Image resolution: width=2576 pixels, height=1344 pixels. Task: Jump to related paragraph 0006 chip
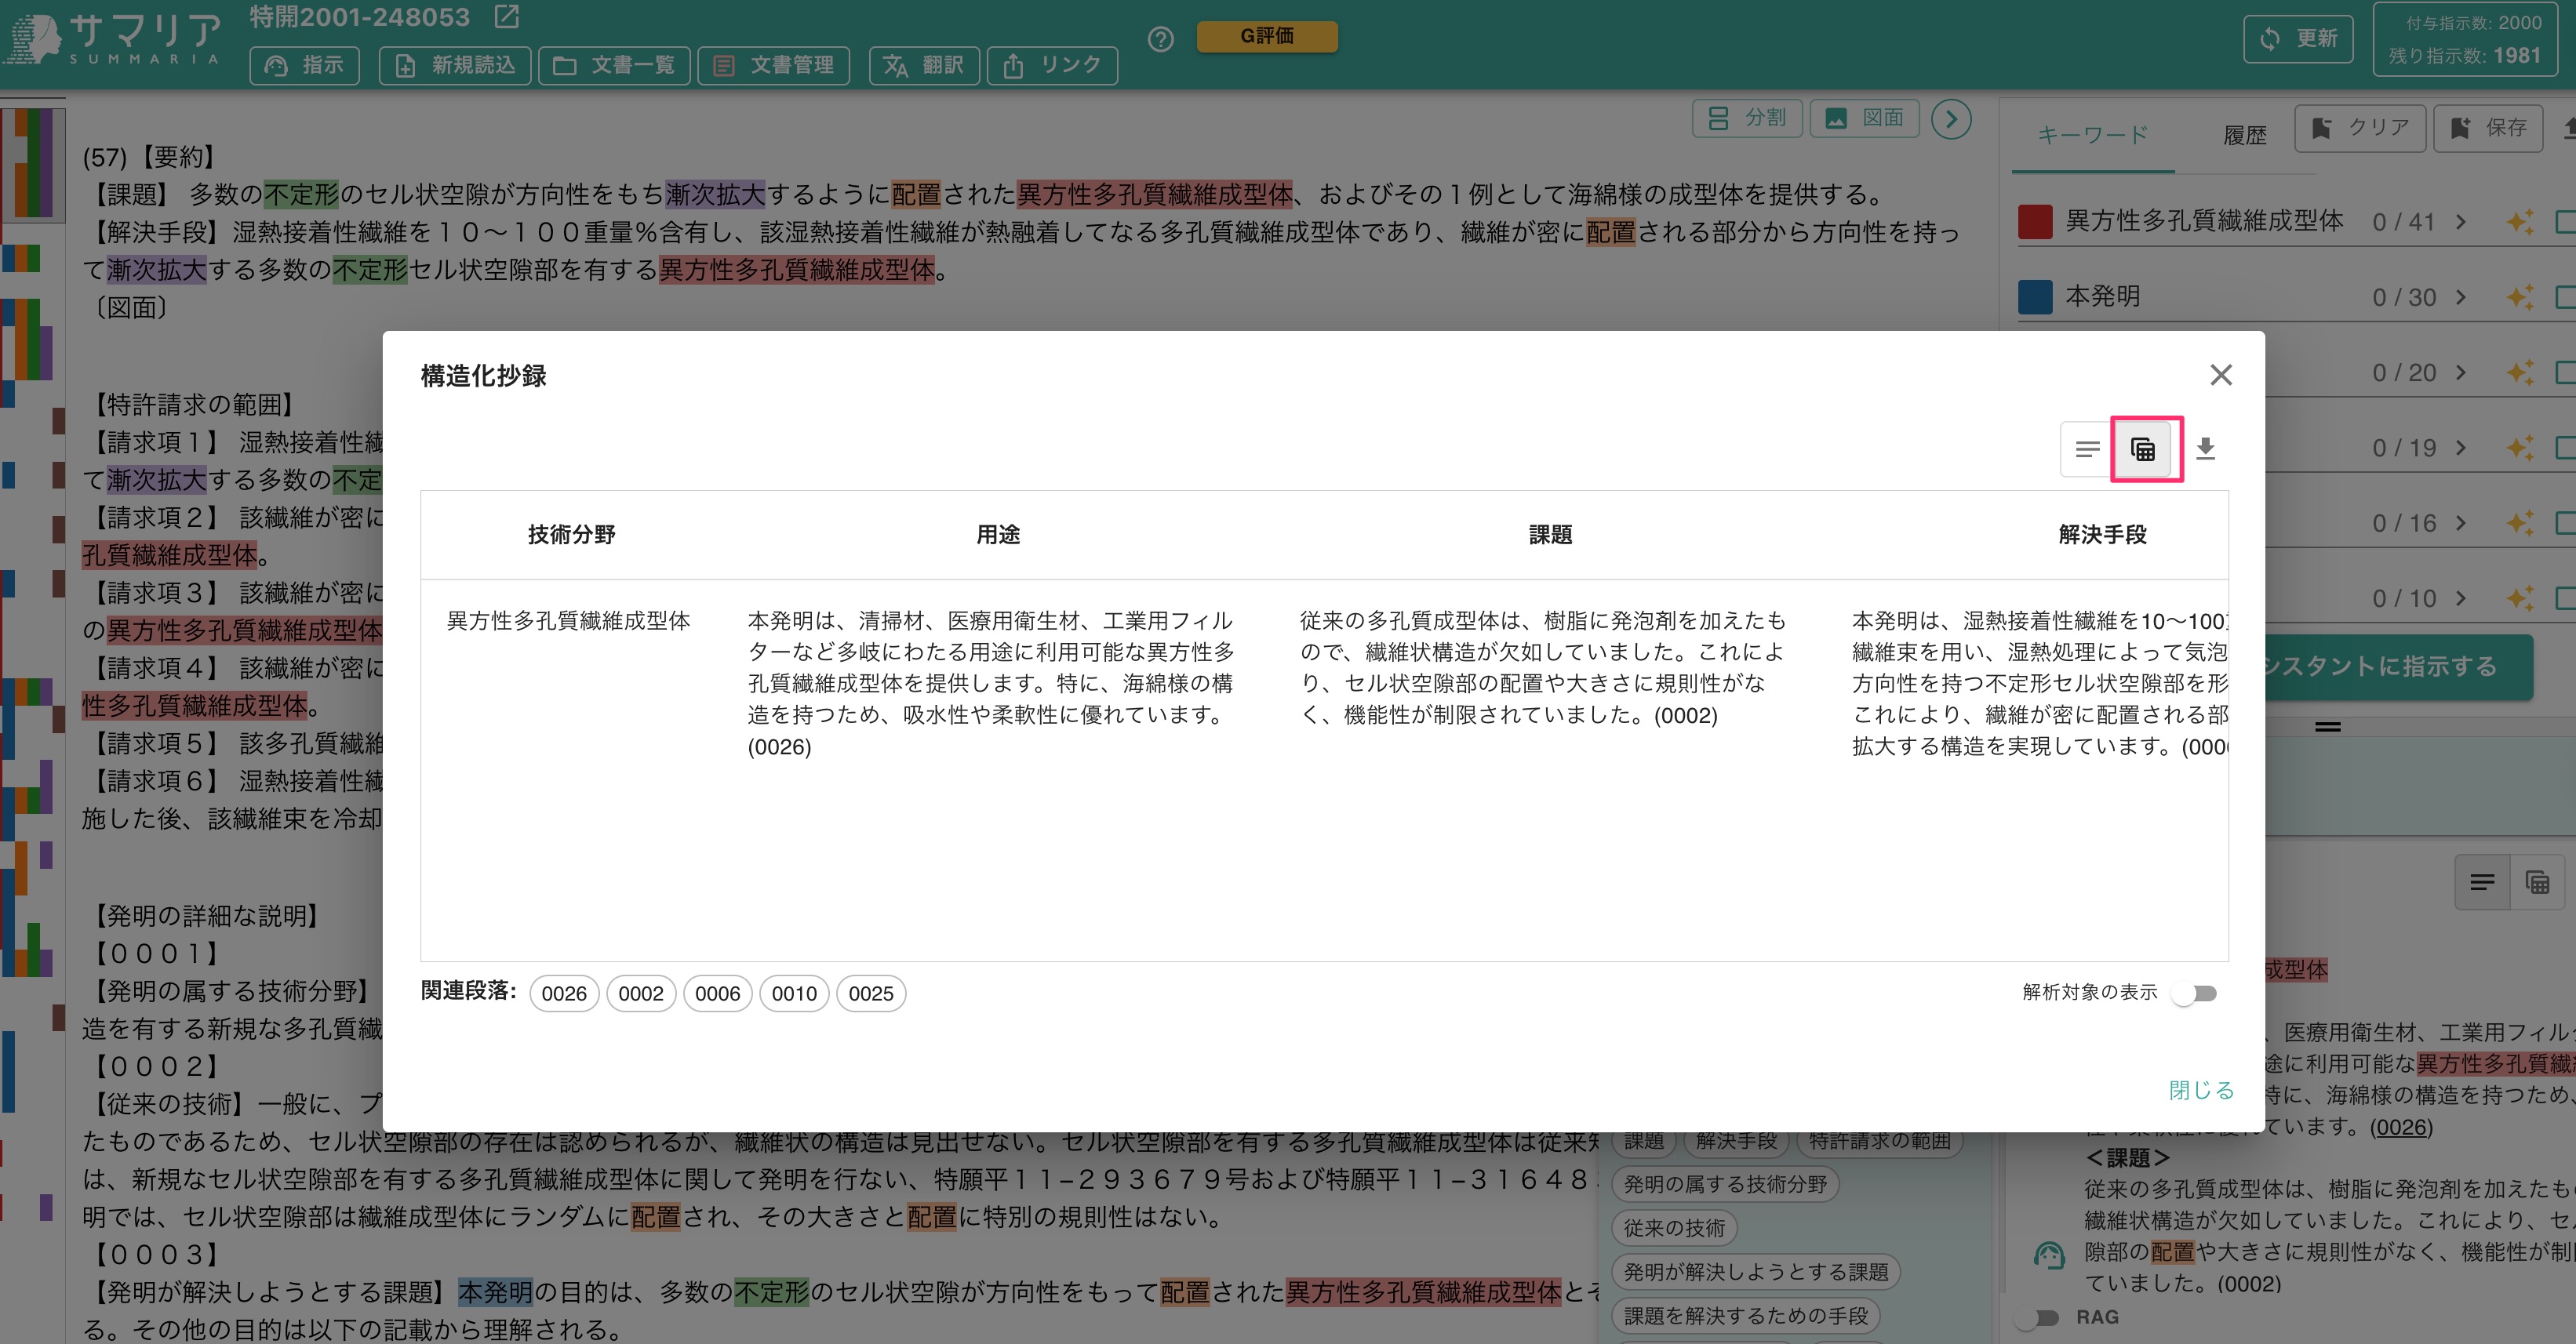point(718,993)
